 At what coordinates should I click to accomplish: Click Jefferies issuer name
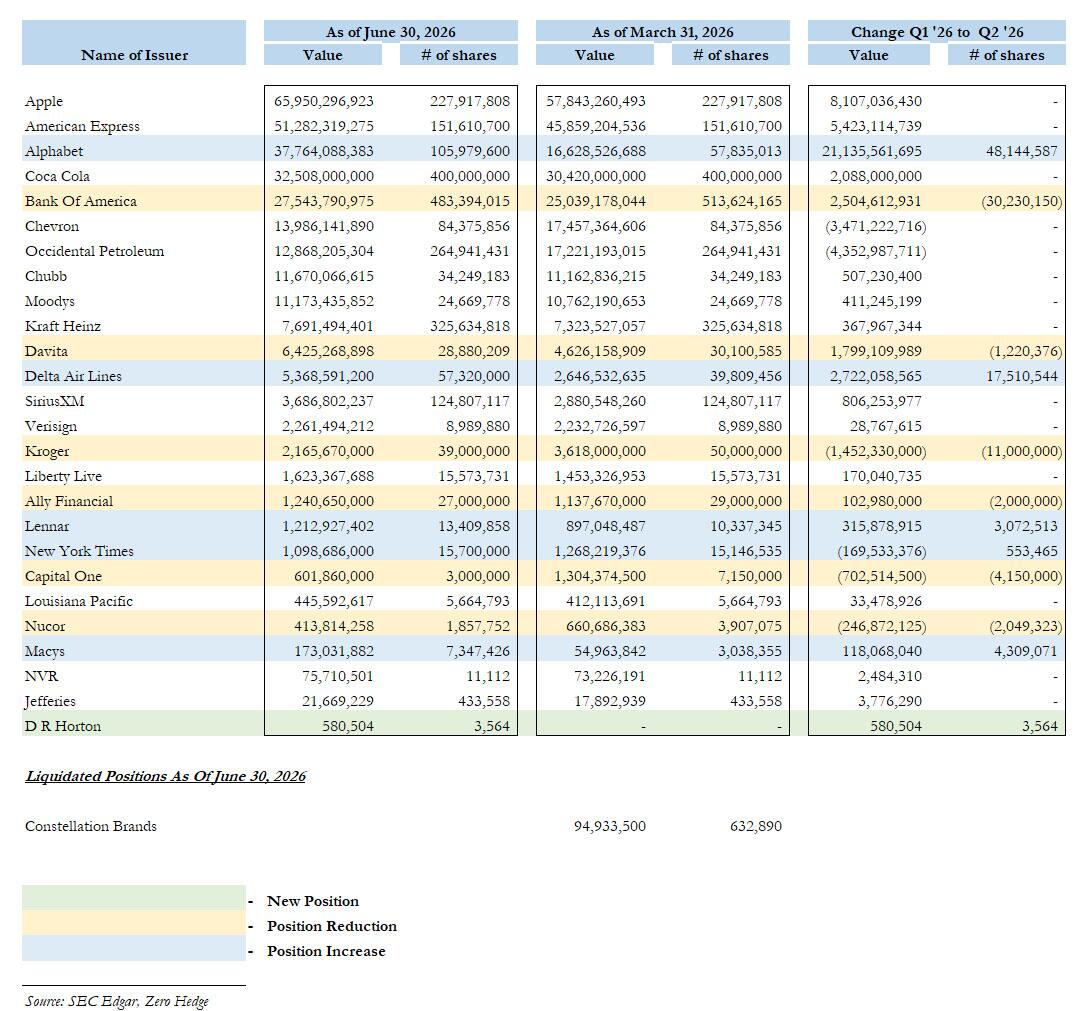coord(51,702)
